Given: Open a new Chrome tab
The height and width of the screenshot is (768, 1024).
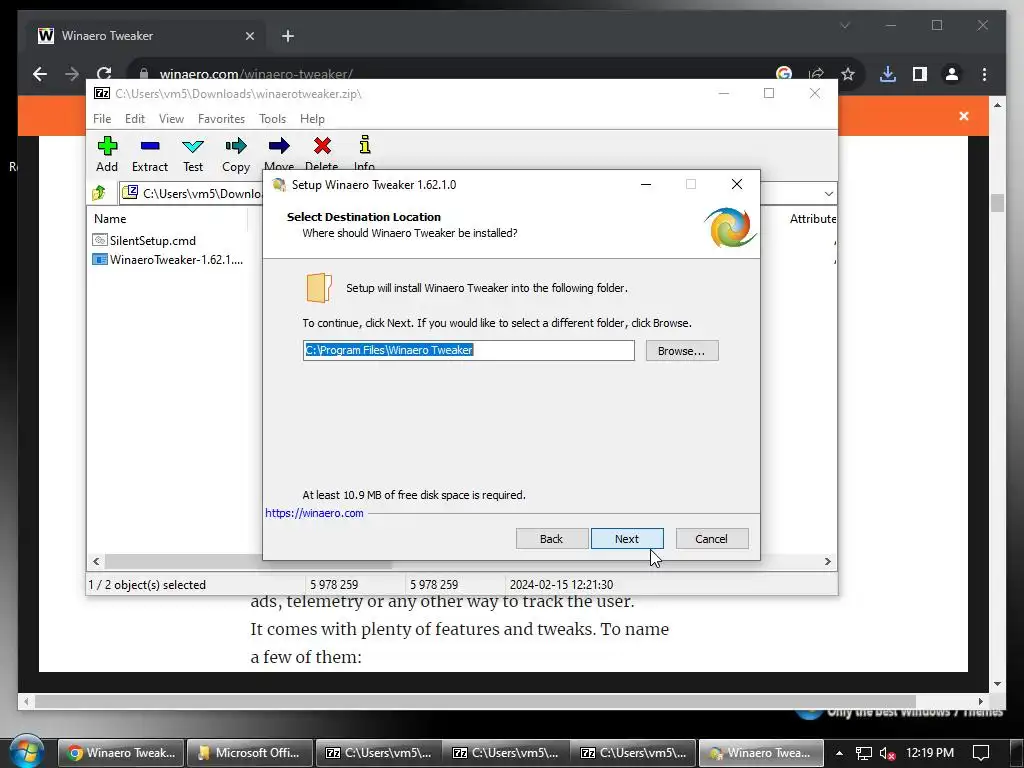Looking at the screenshot, I should coord(287,36).
